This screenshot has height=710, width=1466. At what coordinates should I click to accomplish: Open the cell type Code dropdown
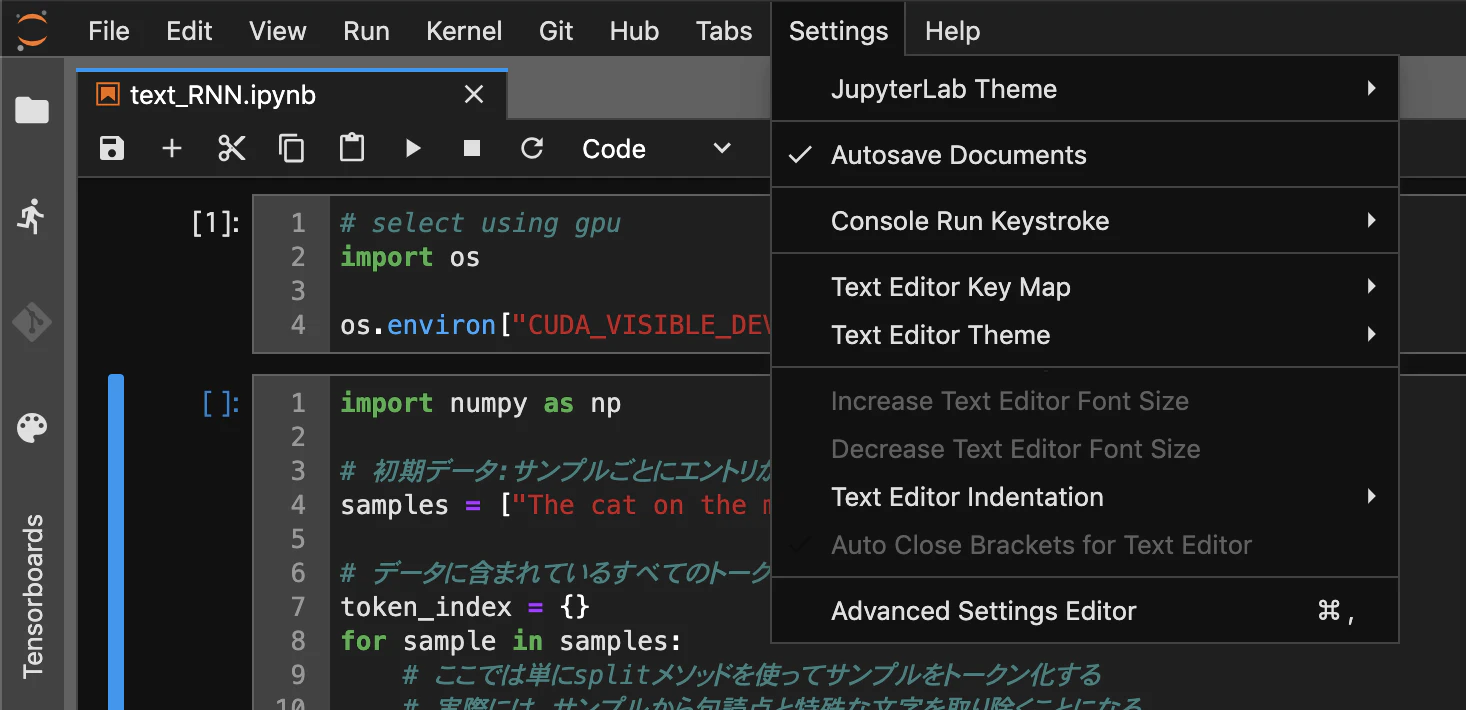click(656, 149)
